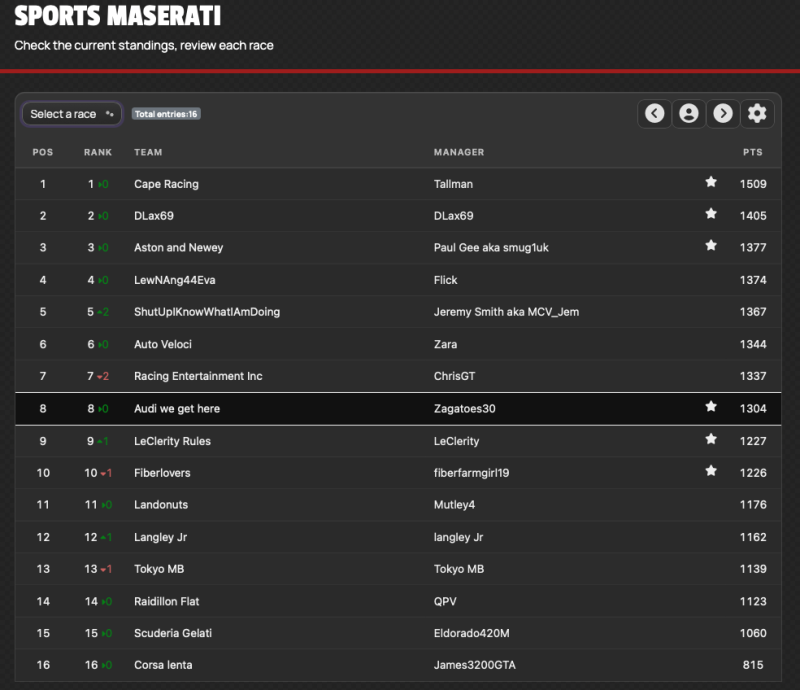
Task: Click the 1509 points value
Action: (753, 184)
